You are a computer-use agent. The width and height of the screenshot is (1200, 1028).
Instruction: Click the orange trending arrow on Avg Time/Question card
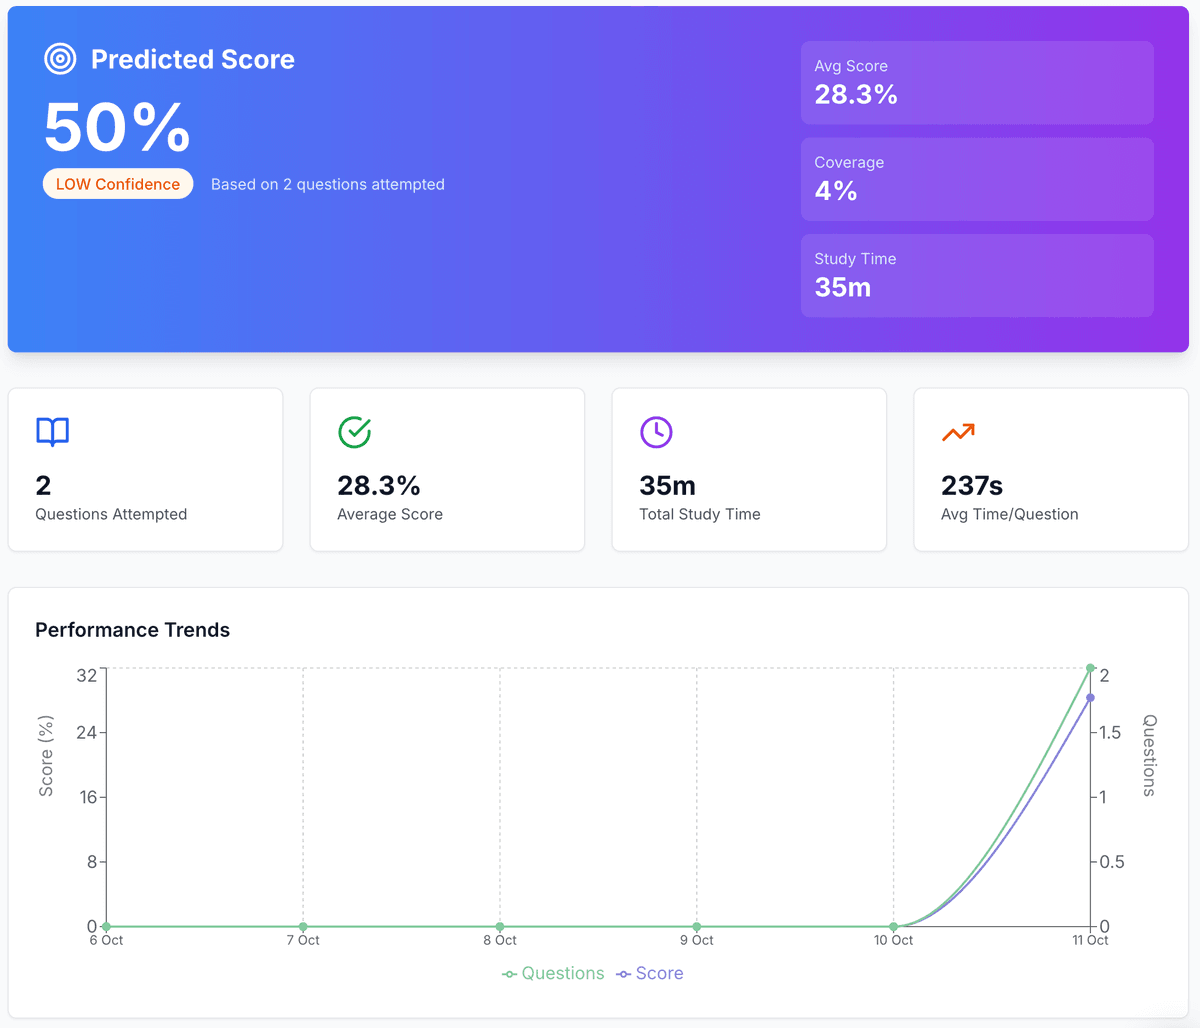[958, 432]
